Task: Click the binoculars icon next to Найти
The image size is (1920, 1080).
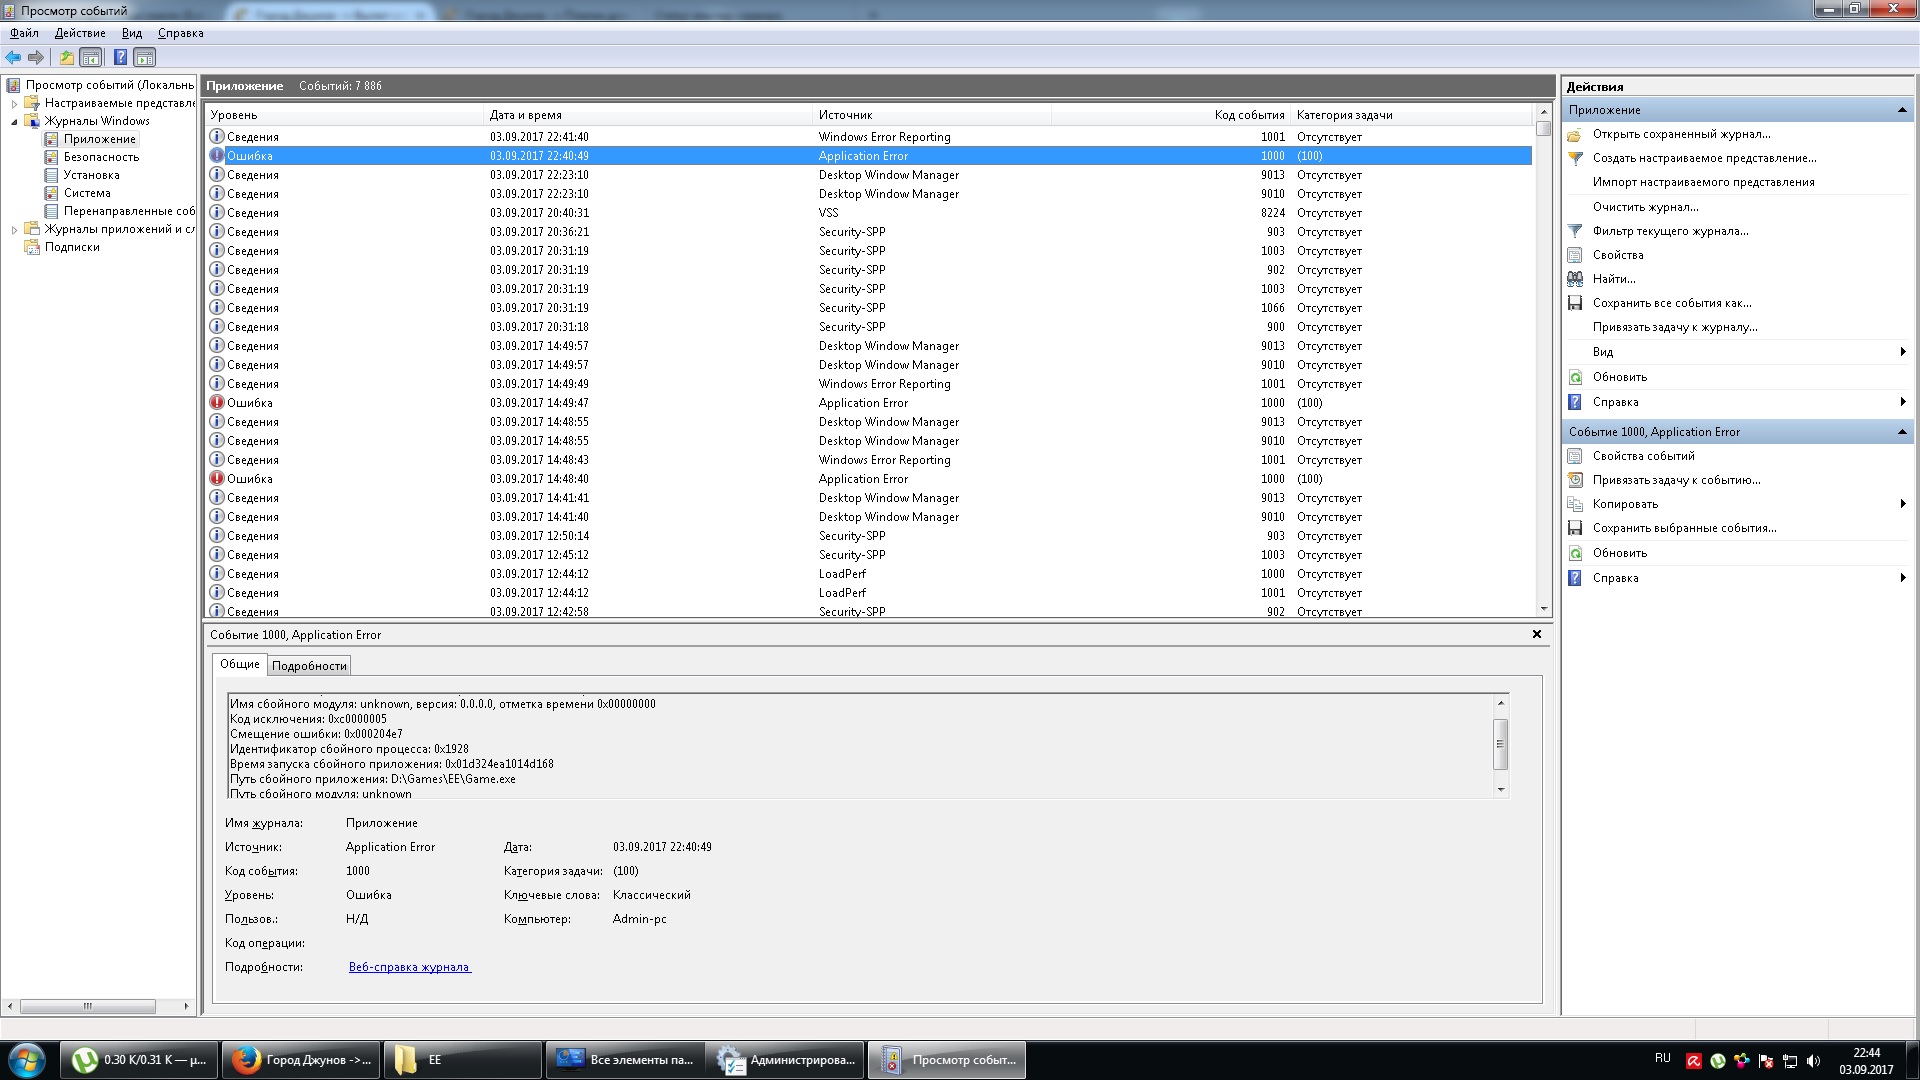Action: point(1575,279)
